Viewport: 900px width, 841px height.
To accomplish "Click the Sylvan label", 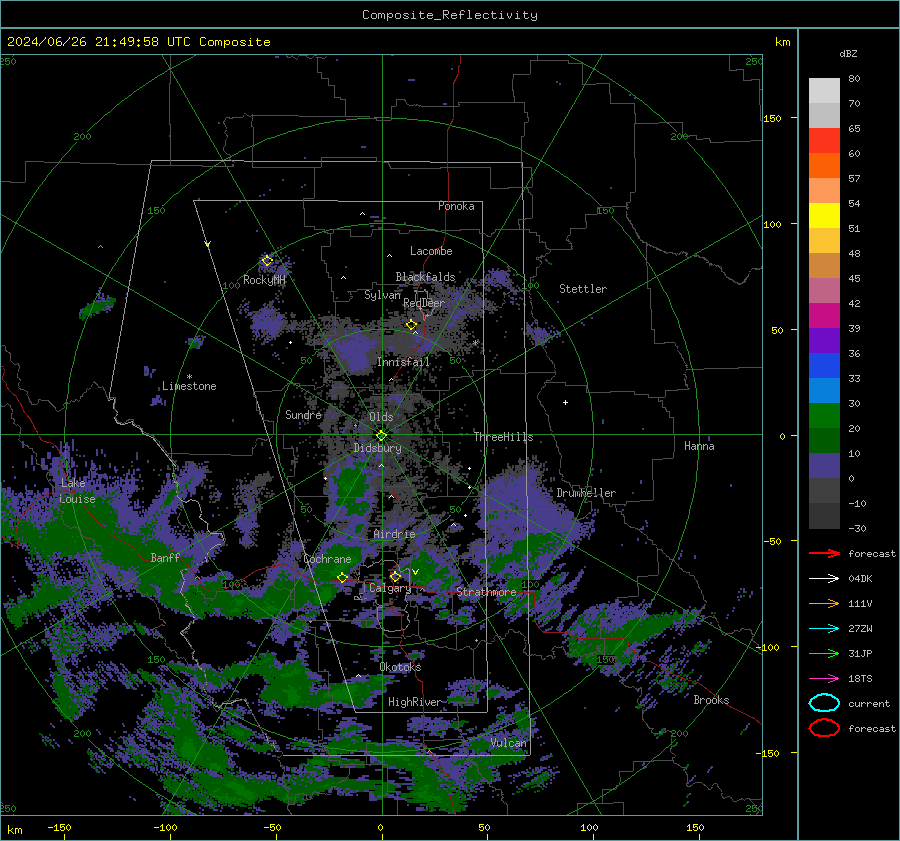I will point(382,295).
